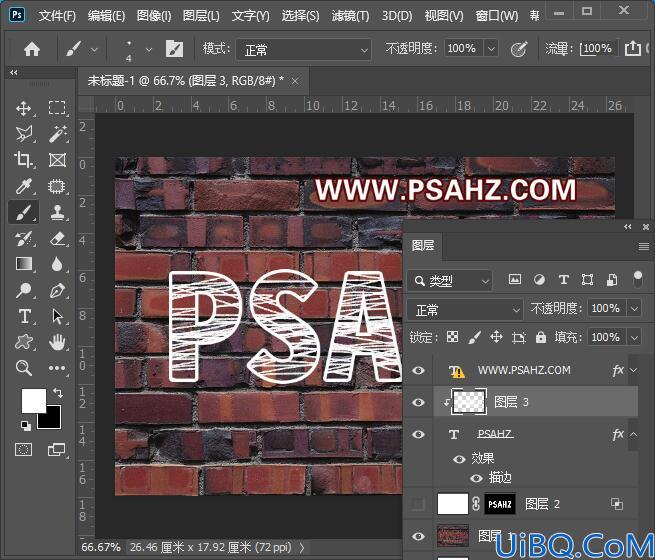The width and height of the screenshot is (655, 560).
Task: Filter layers by adjustment type
Action: (x=539, y=280)
